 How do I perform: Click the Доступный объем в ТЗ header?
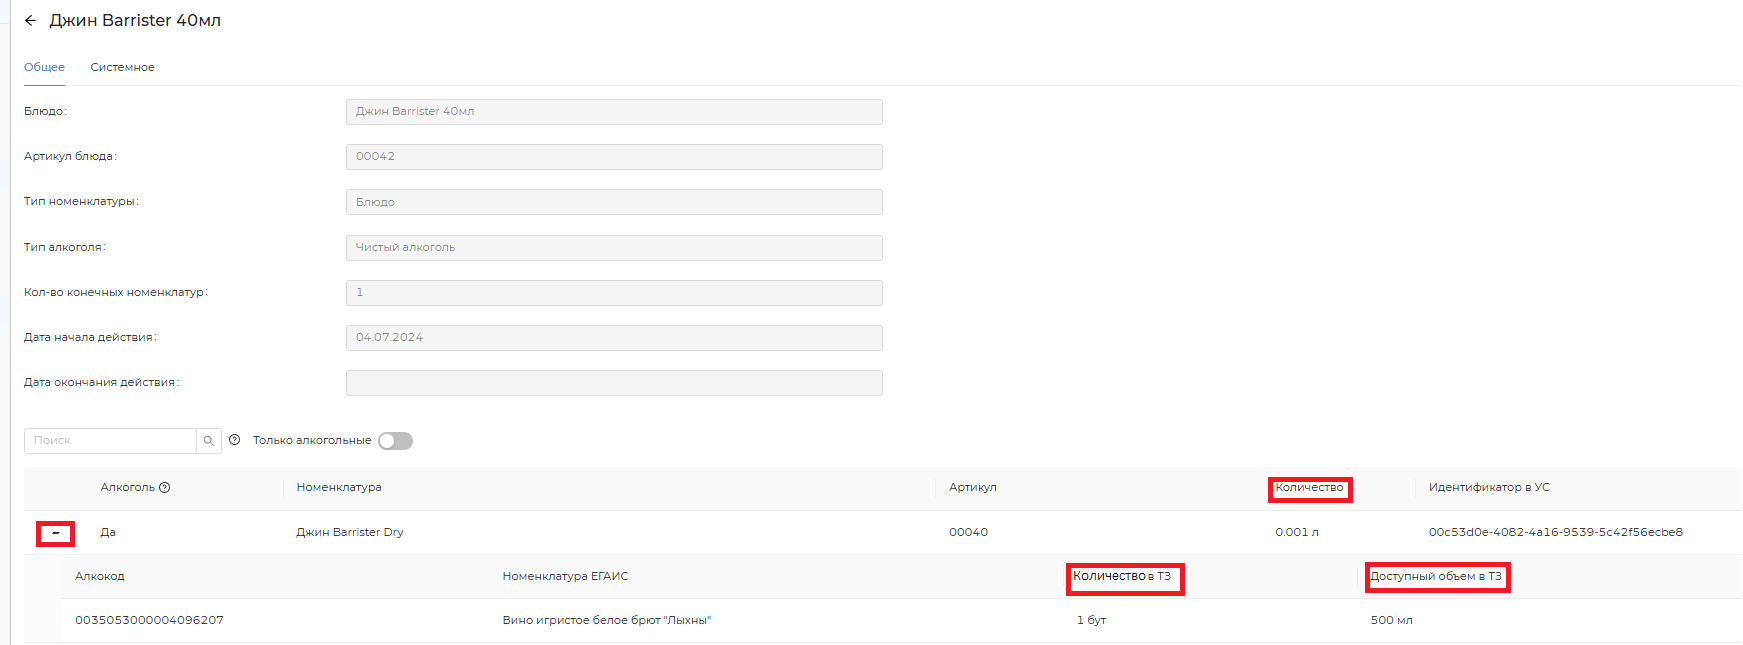1436,577
